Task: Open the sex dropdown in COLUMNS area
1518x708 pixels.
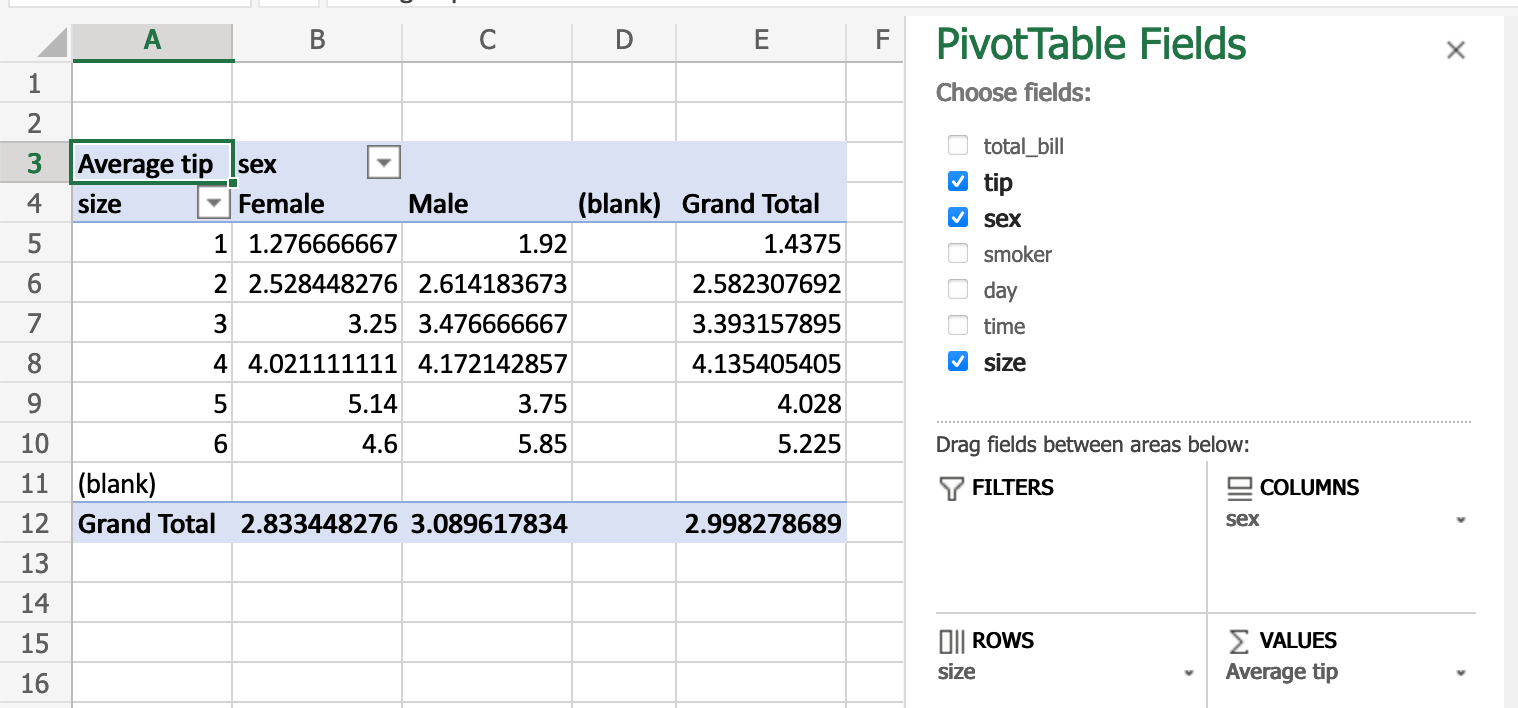Action: click(x=1462, y=520)
